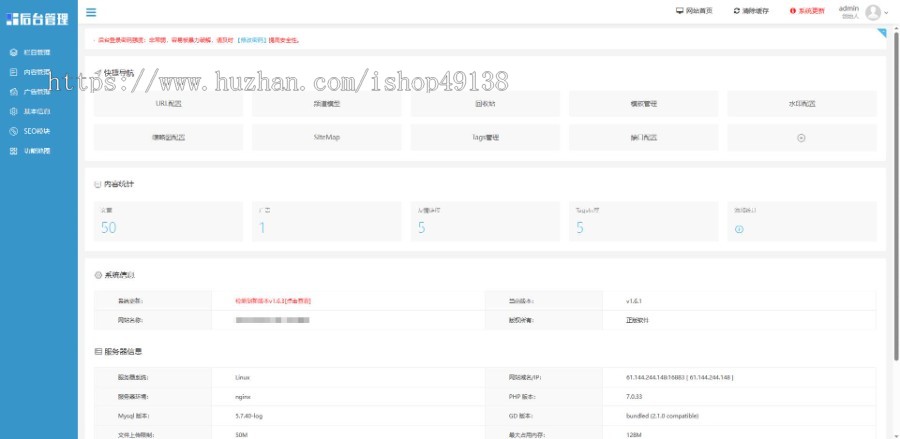Open the 接口配置 quick navigation card
This screenshot has height=439, width=900.
point(643,138)
